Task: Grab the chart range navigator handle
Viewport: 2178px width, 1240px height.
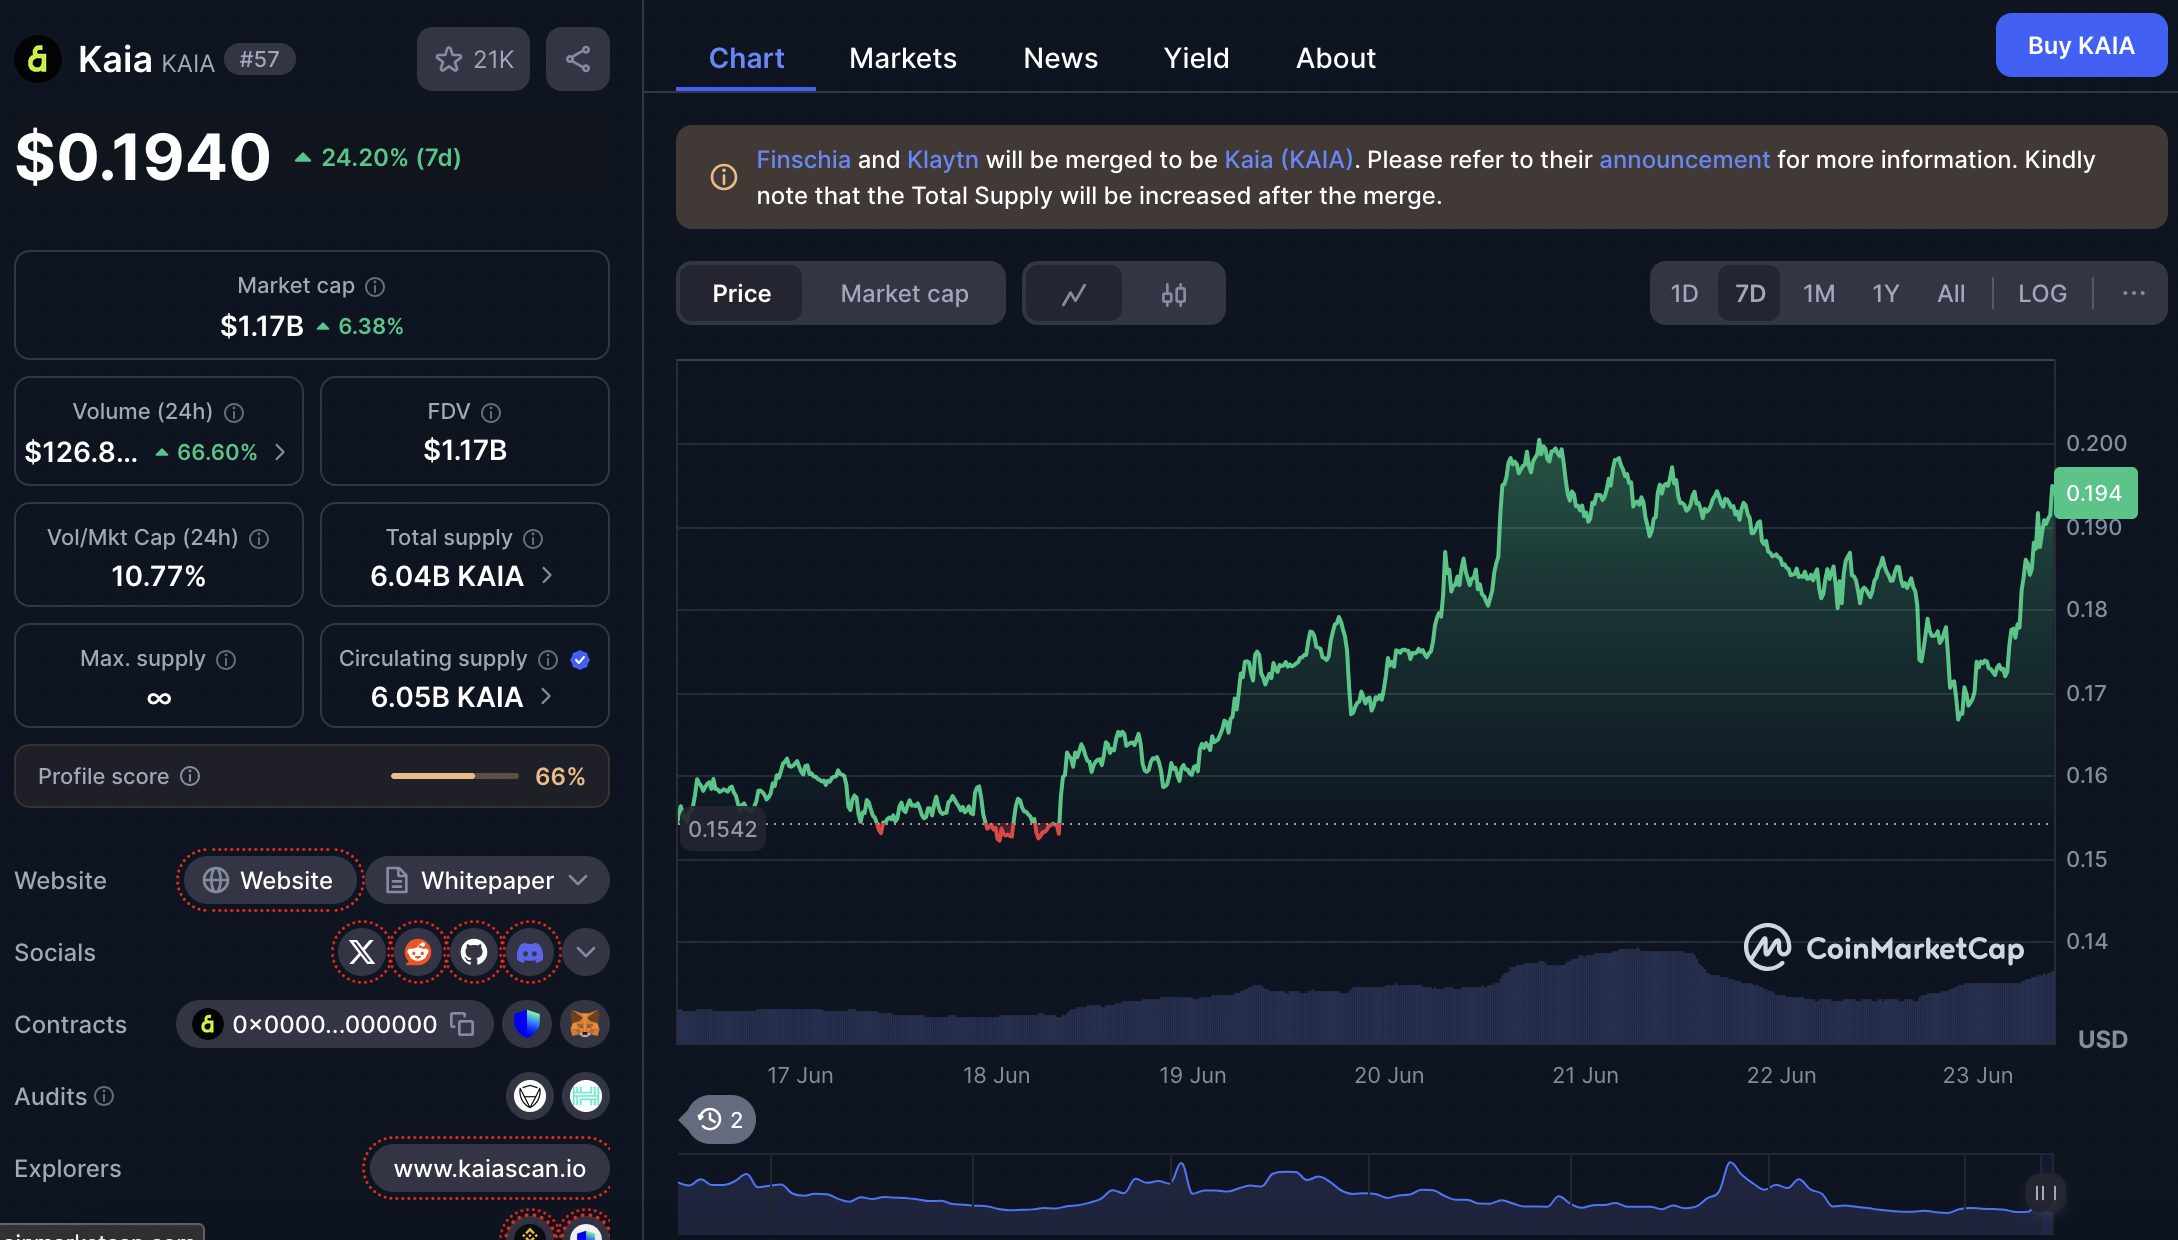Action: tap(2046, 1193)
